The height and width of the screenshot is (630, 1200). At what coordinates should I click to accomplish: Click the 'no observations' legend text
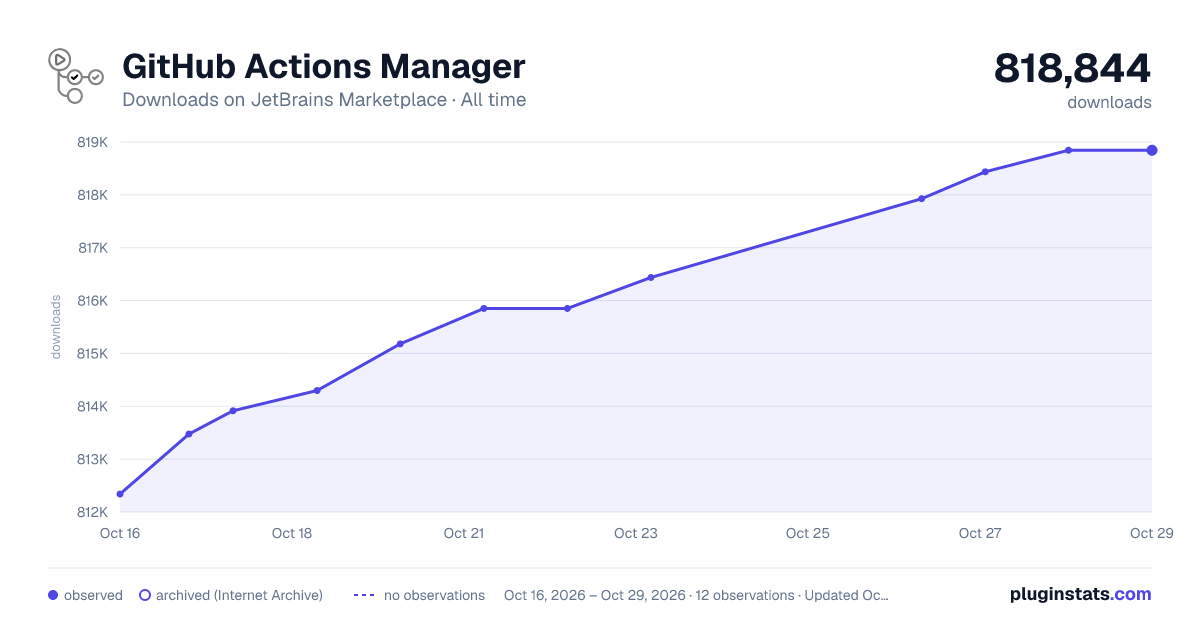(x=434, y=595)
